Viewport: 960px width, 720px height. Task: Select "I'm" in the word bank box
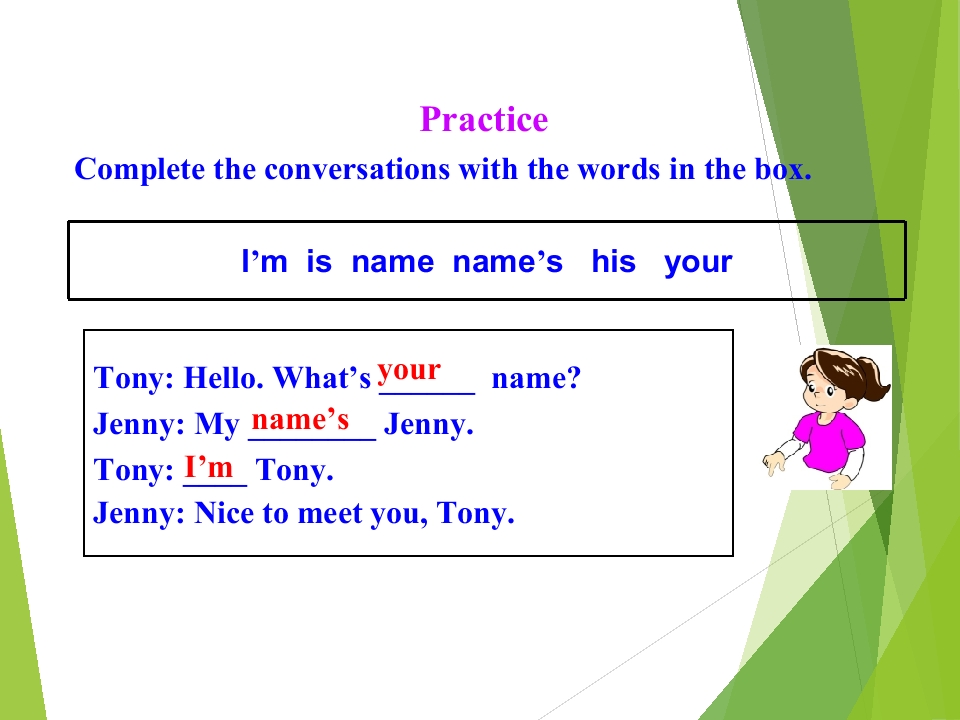(x=265, y=263)
